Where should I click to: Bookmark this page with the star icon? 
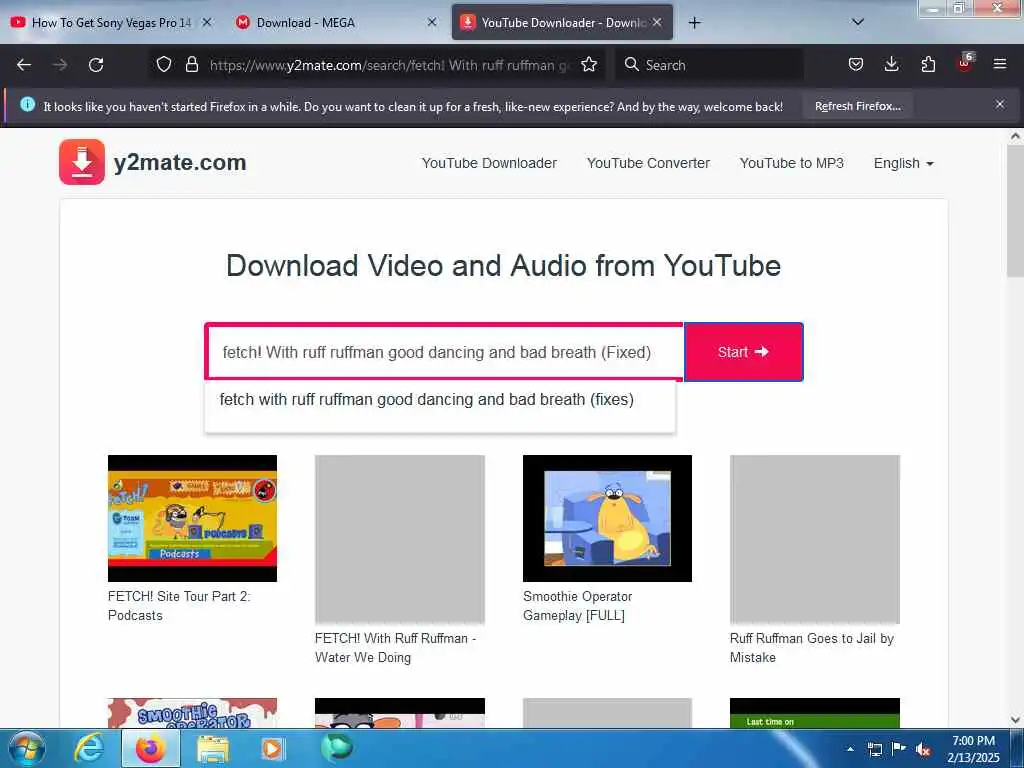pyautogui.click(x=589, y=65)
